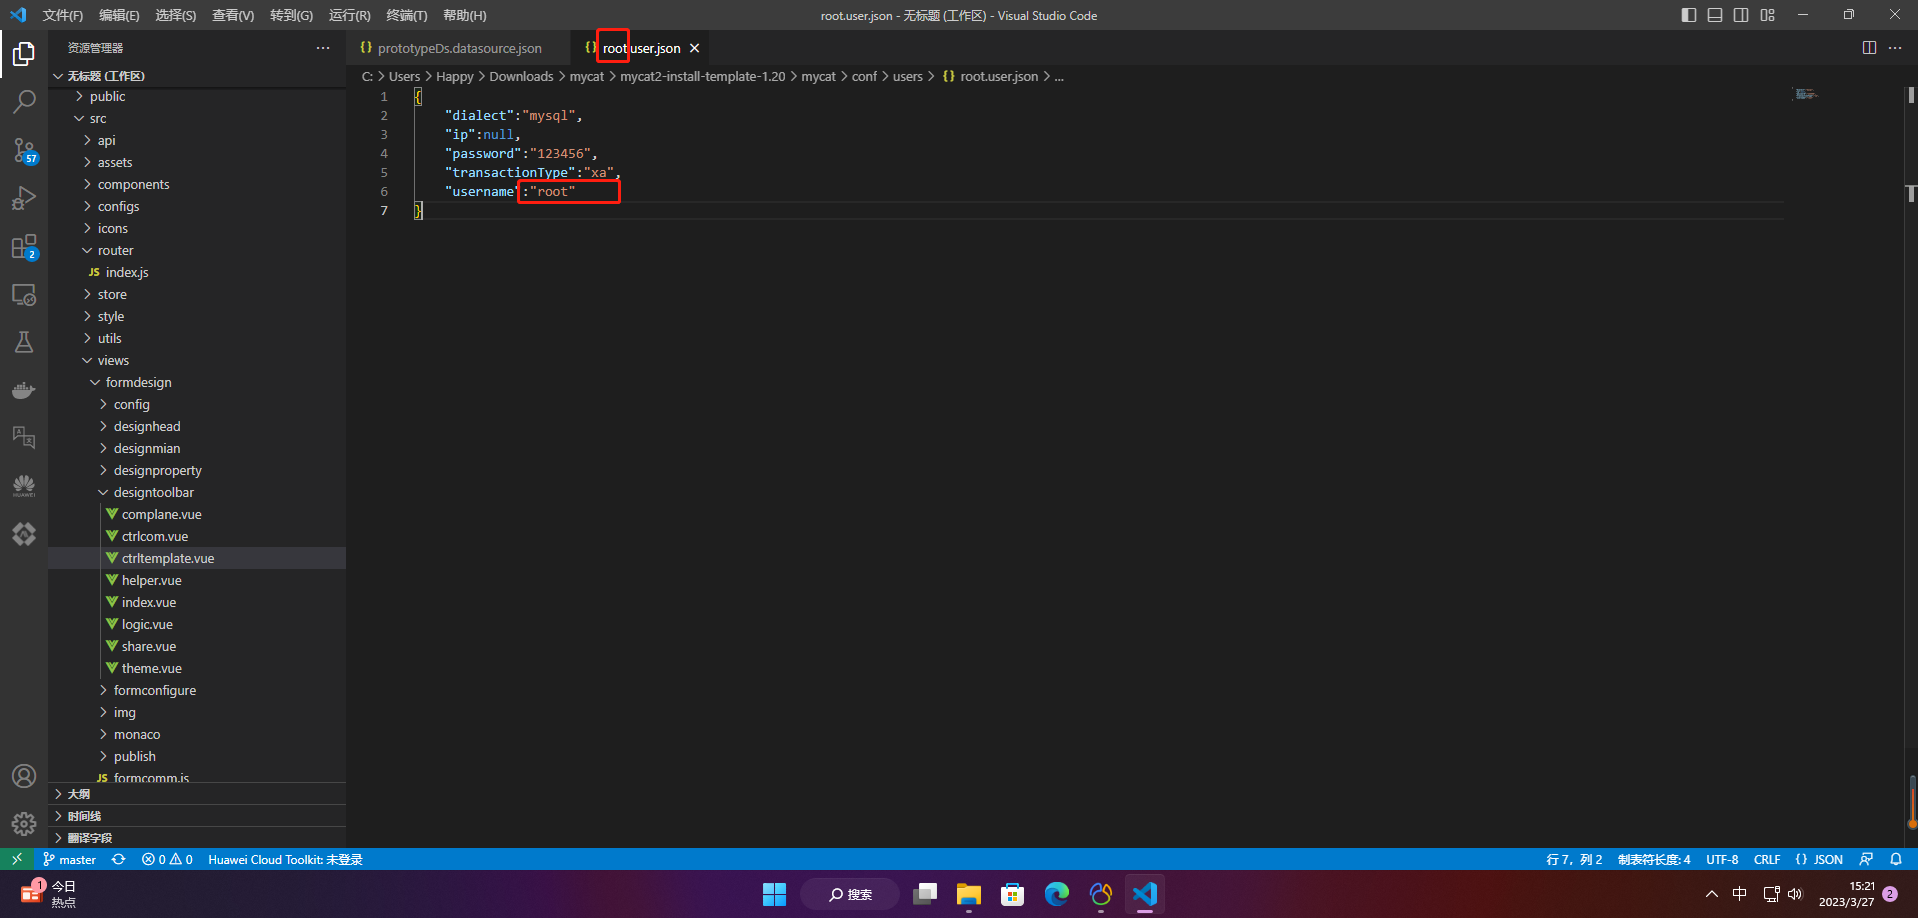Toggle the bottom panel visibility
1918x918 pixels.
1715,15
